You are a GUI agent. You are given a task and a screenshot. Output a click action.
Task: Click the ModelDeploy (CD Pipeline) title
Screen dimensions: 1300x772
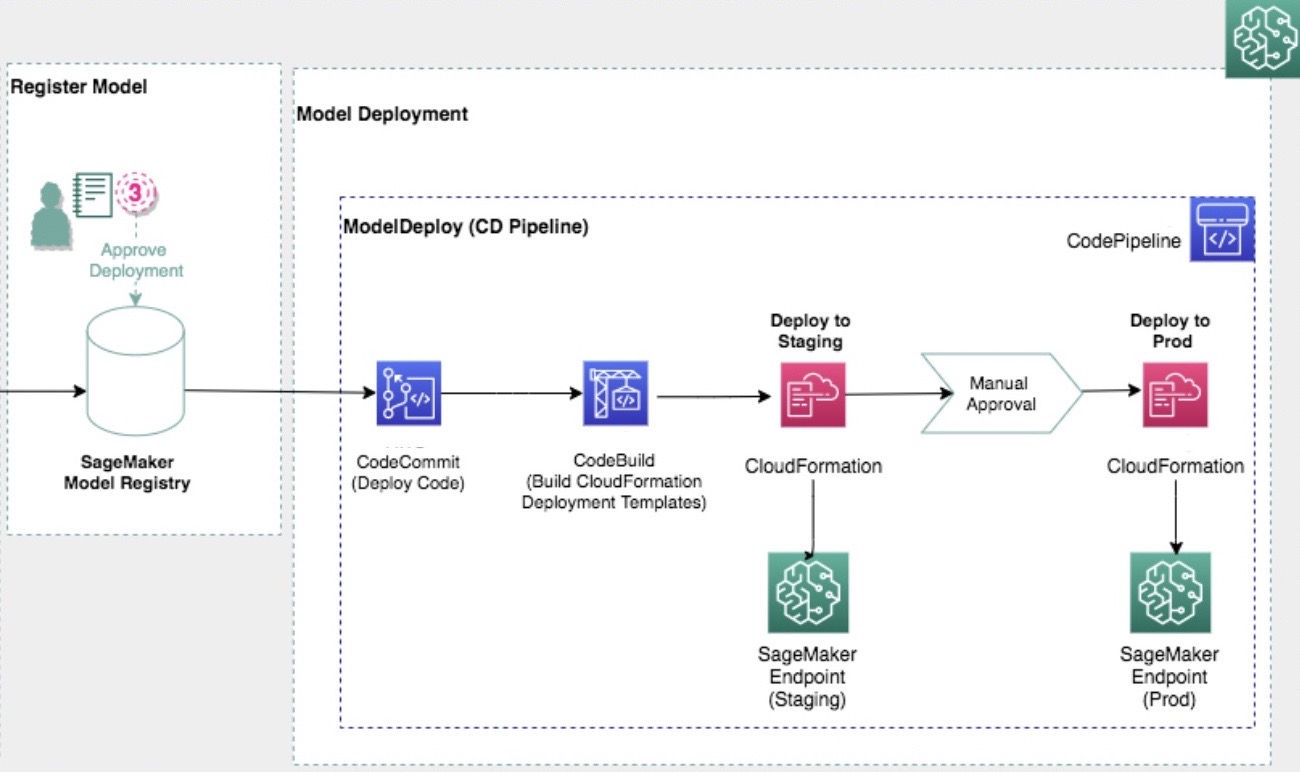pyautogui.click(x=466, y=227)
